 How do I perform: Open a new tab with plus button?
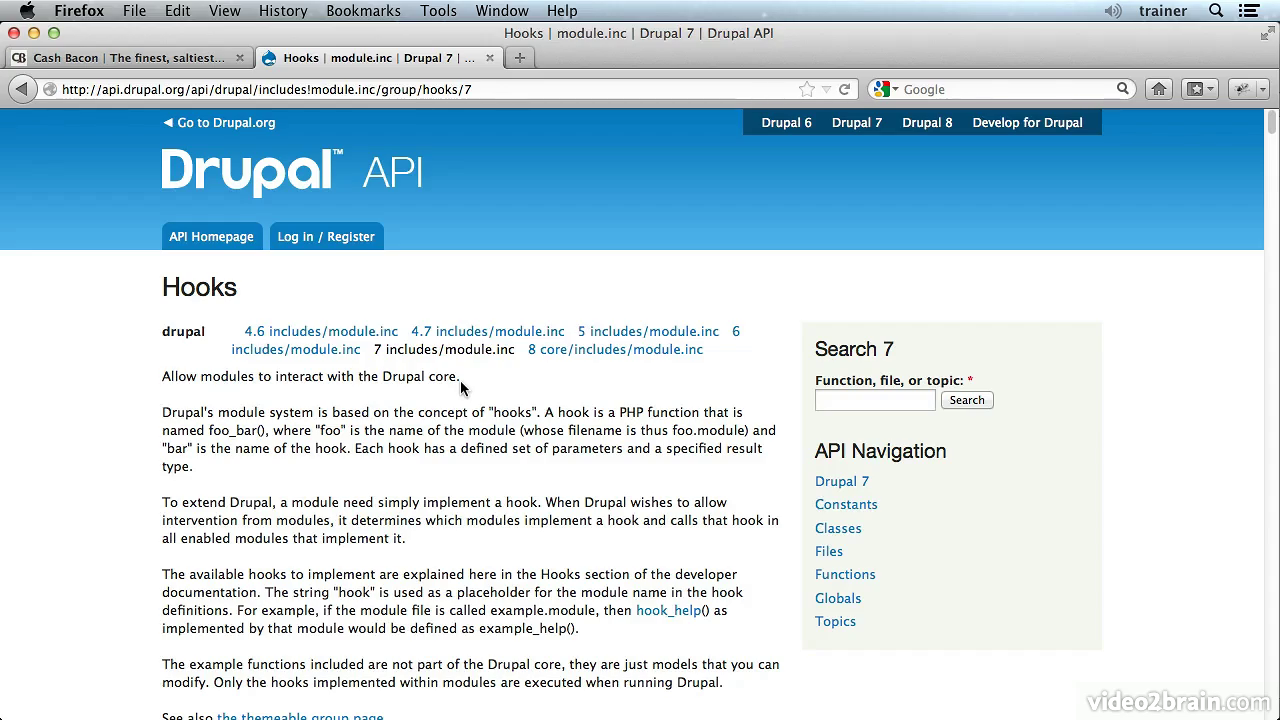(519, 58)
